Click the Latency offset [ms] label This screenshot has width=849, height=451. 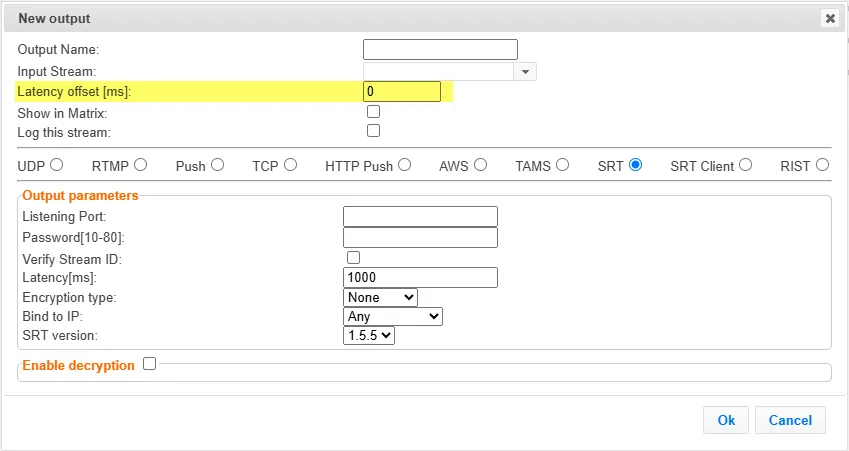pos(74,91)
